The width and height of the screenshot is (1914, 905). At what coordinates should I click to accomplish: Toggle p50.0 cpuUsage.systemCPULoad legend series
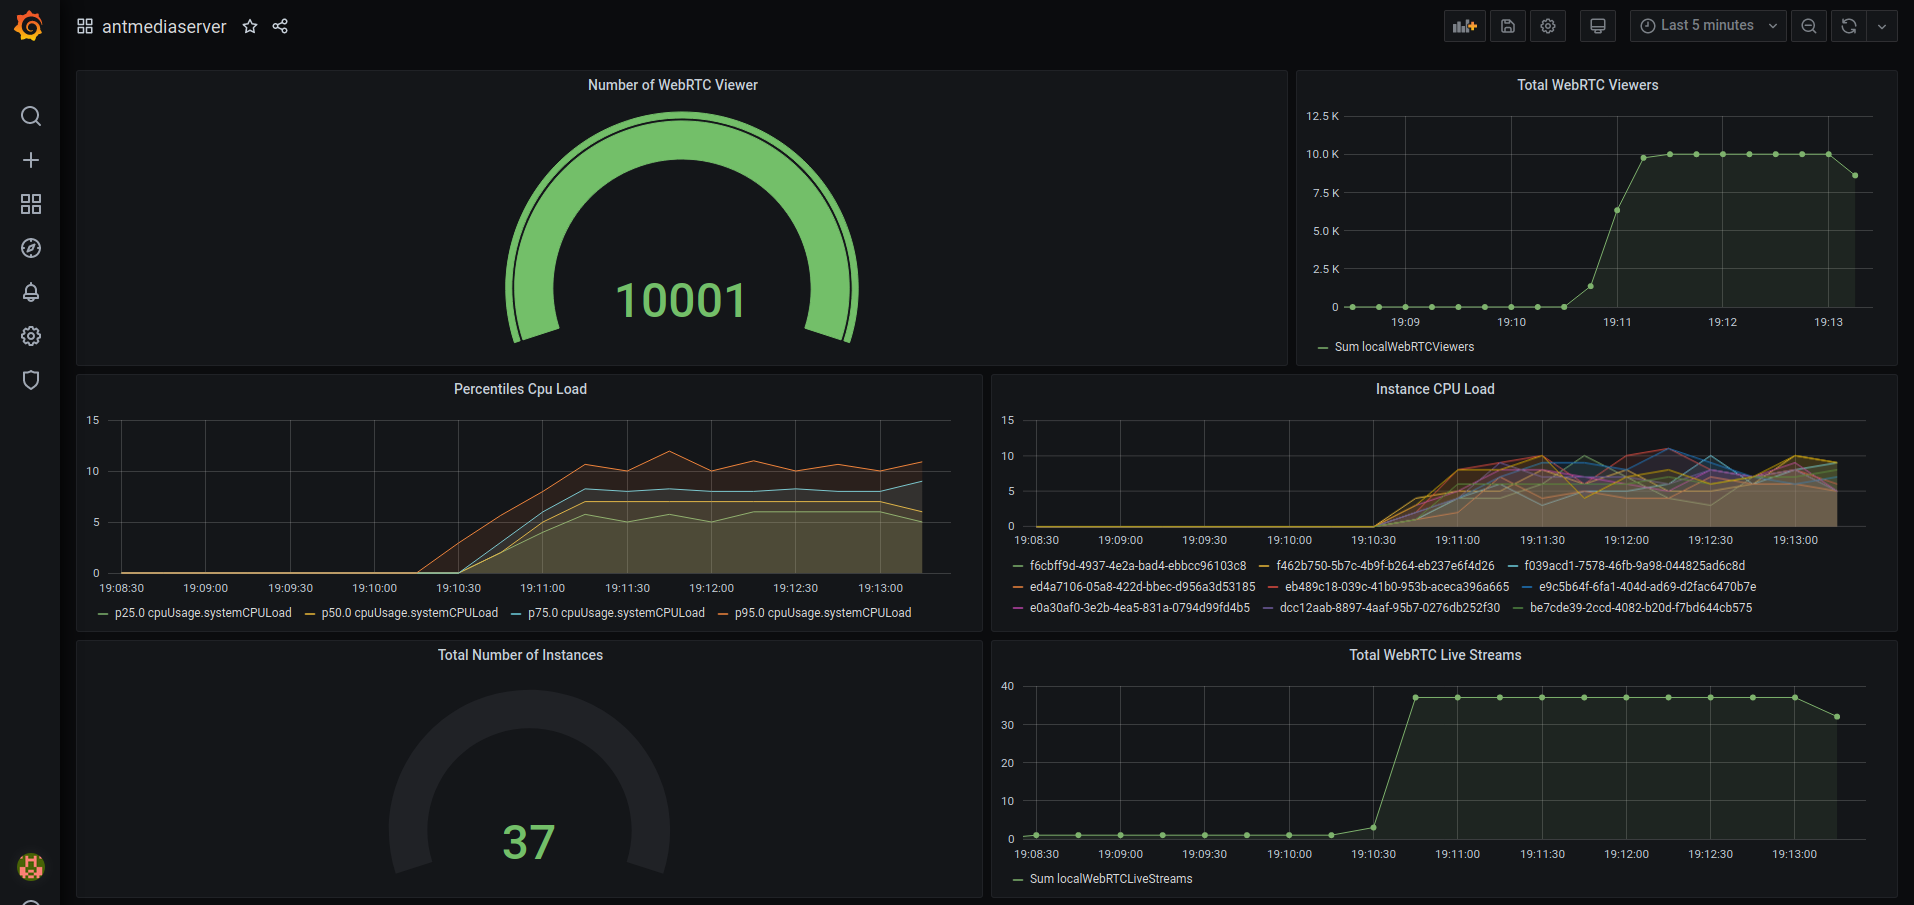click(x=410, y=613)
